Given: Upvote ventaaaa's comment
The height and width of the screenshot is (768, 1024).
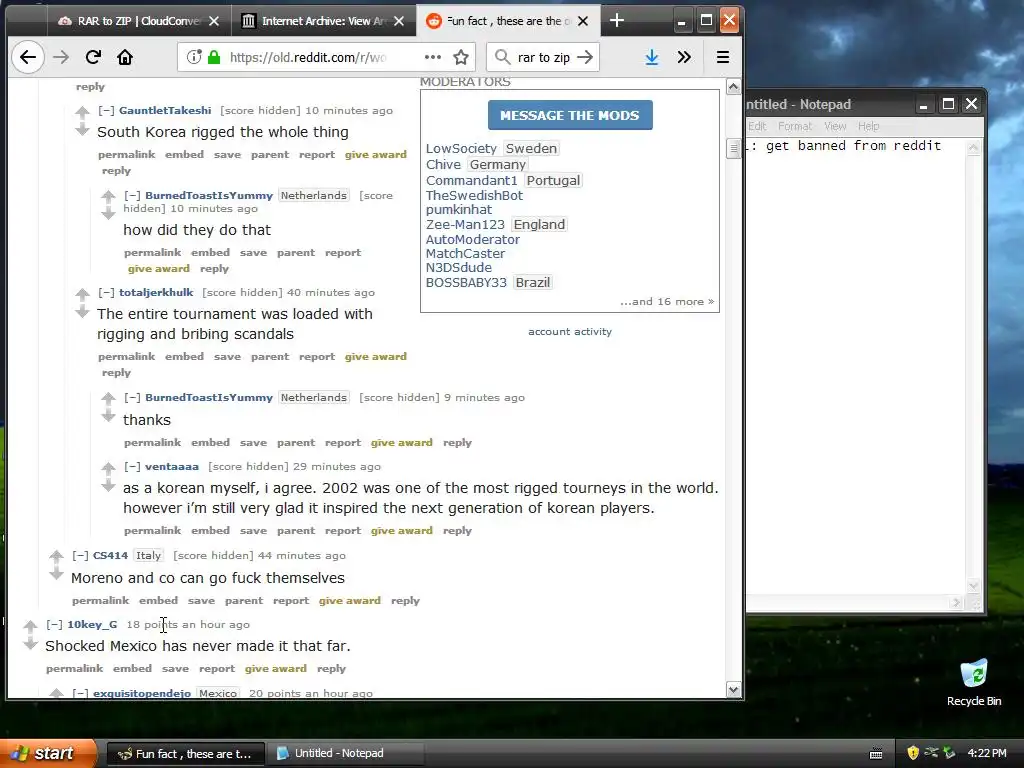Looking at the screenshot, I should coord(108,468).
